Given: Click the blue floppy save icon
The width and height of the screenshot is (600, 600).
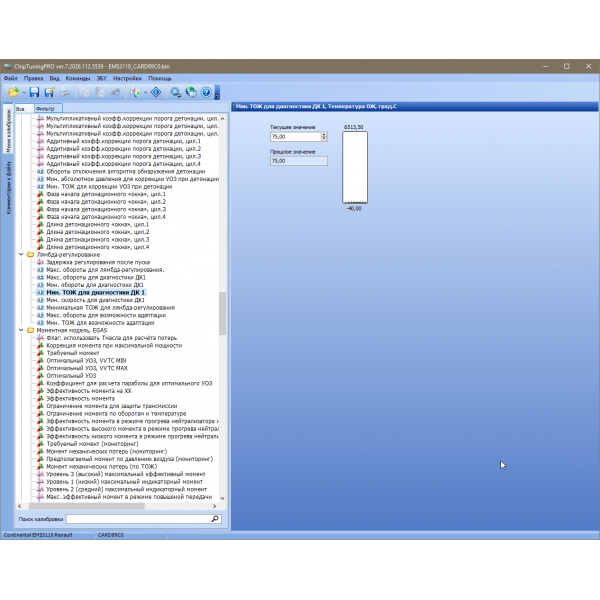Looking at the screenshot, I should 35,92.
